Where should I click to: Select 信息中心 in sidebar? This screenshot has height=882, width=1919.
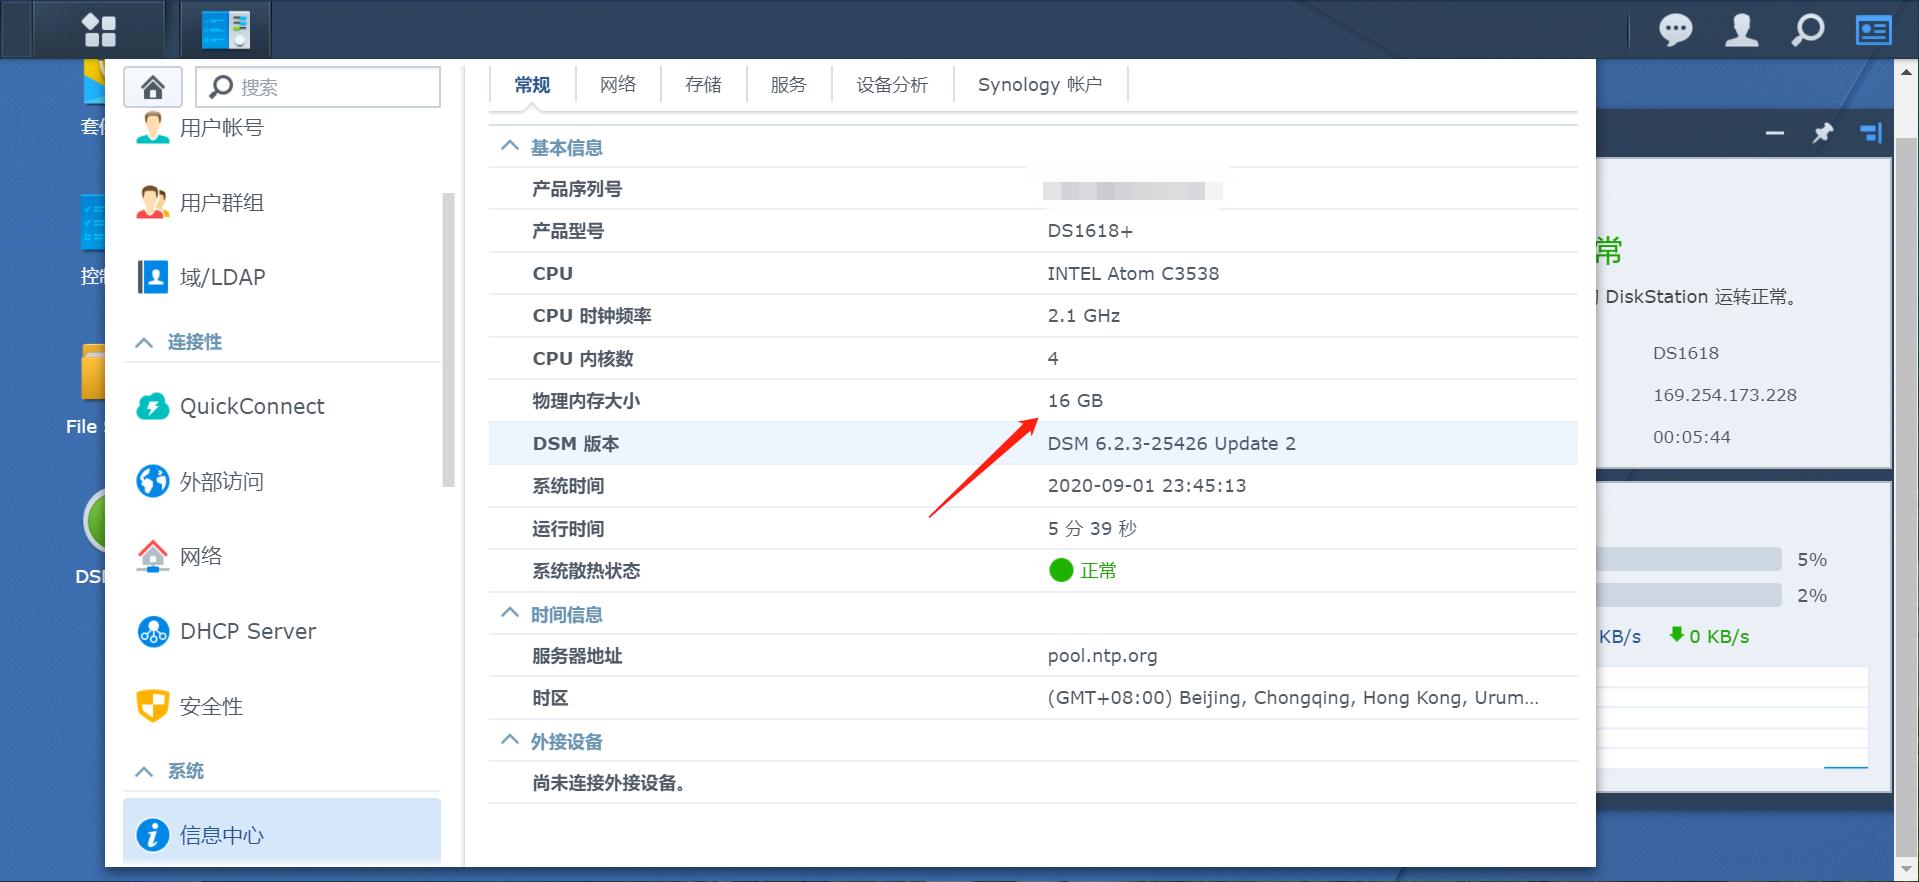[282, 831]
